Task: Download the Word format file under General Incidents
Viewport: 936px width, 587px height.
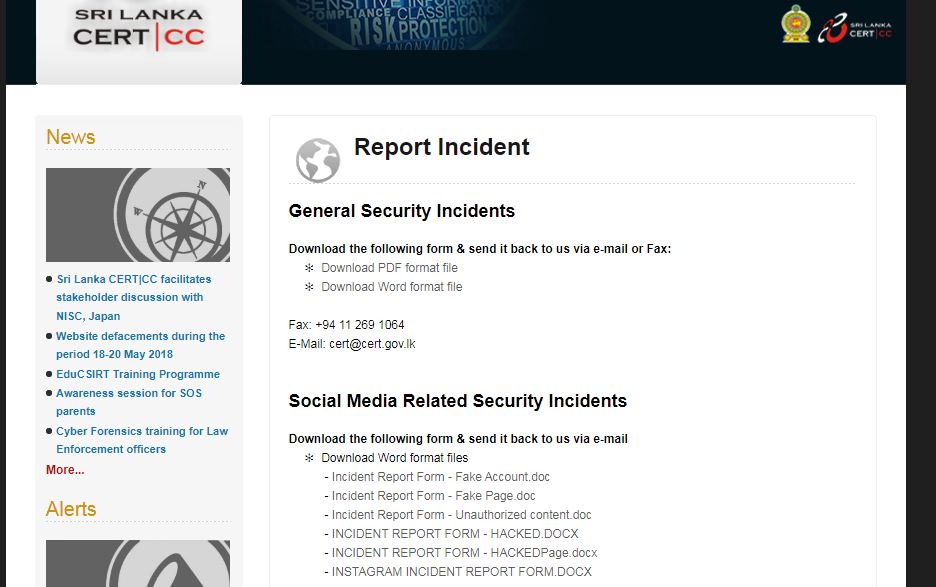Action: pos(392,287)
